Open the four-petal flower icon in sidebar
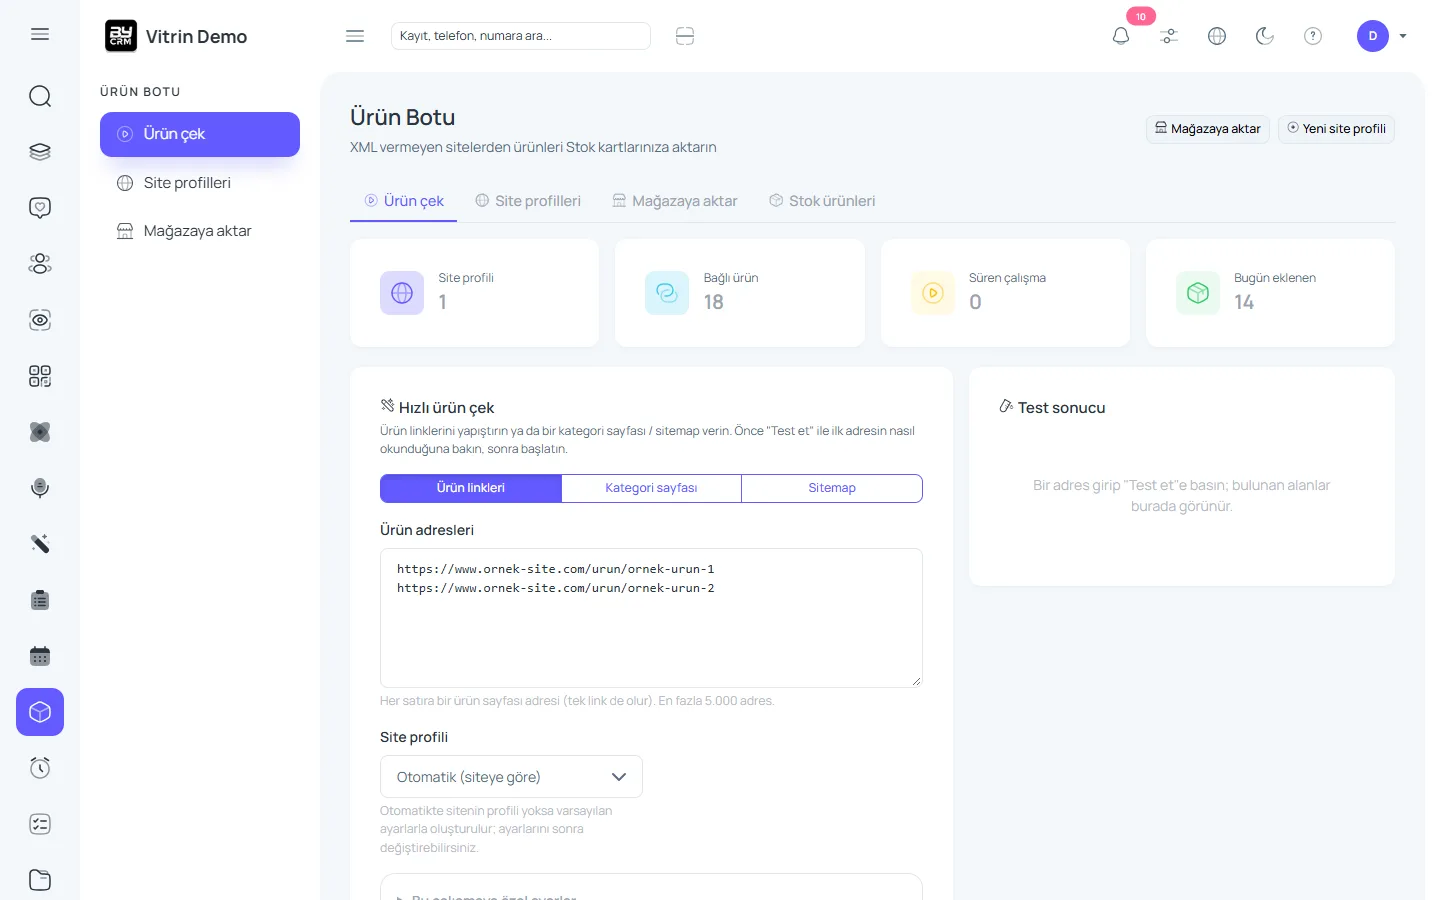Viewport: 1440px width, 900px height. pyautogui.click(x=40, y=432)
